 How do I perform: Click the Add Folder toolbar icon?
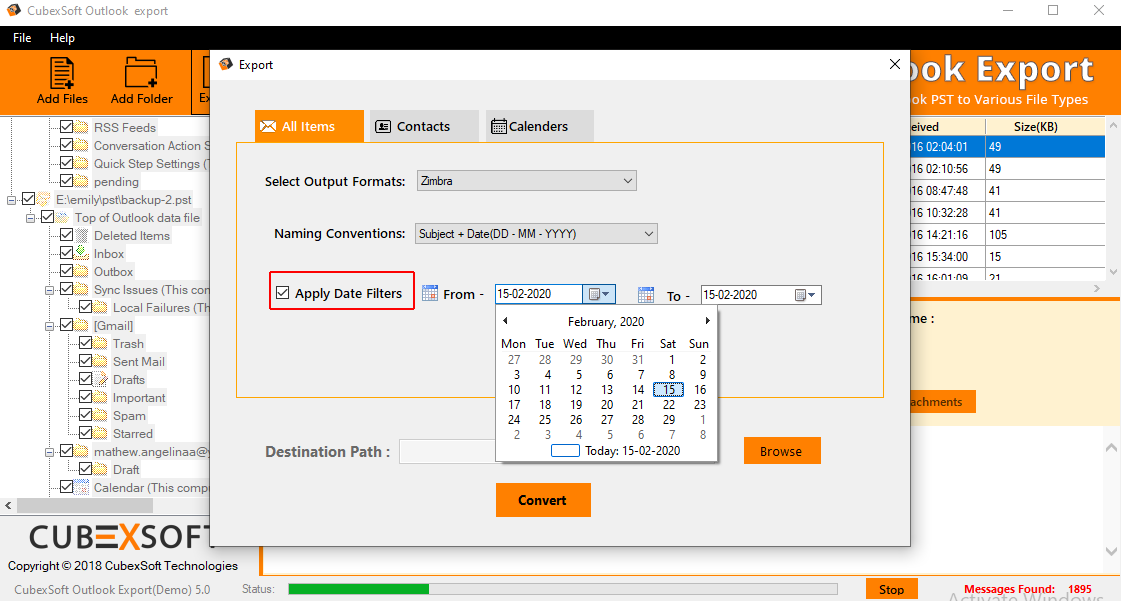[x=141, y=75]
